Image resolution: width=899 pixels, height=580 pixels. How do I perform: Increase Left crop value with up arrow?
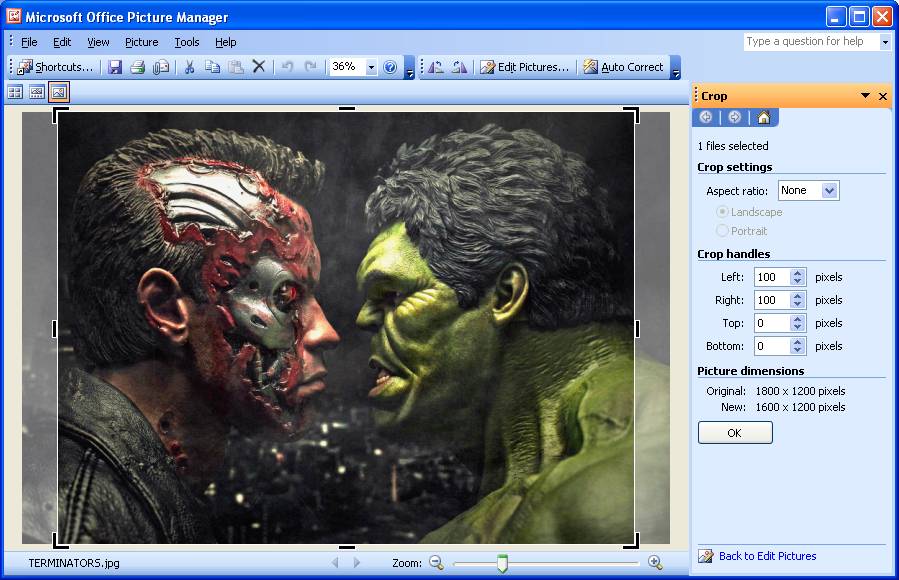(798, 273)
